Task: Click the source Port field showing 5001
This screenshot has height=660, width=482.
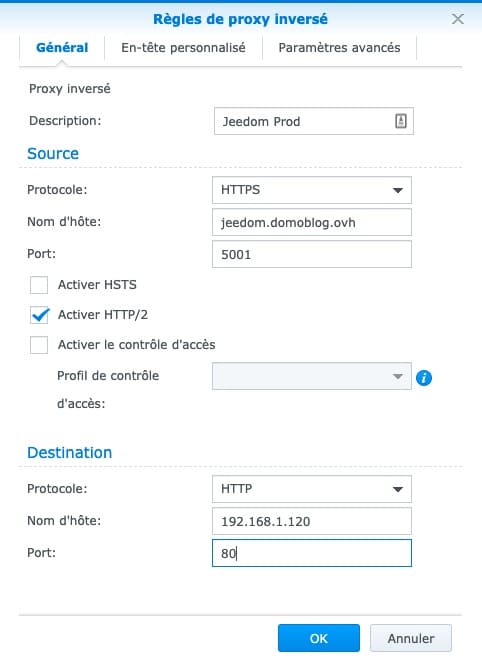Action: tap(312, 254)
